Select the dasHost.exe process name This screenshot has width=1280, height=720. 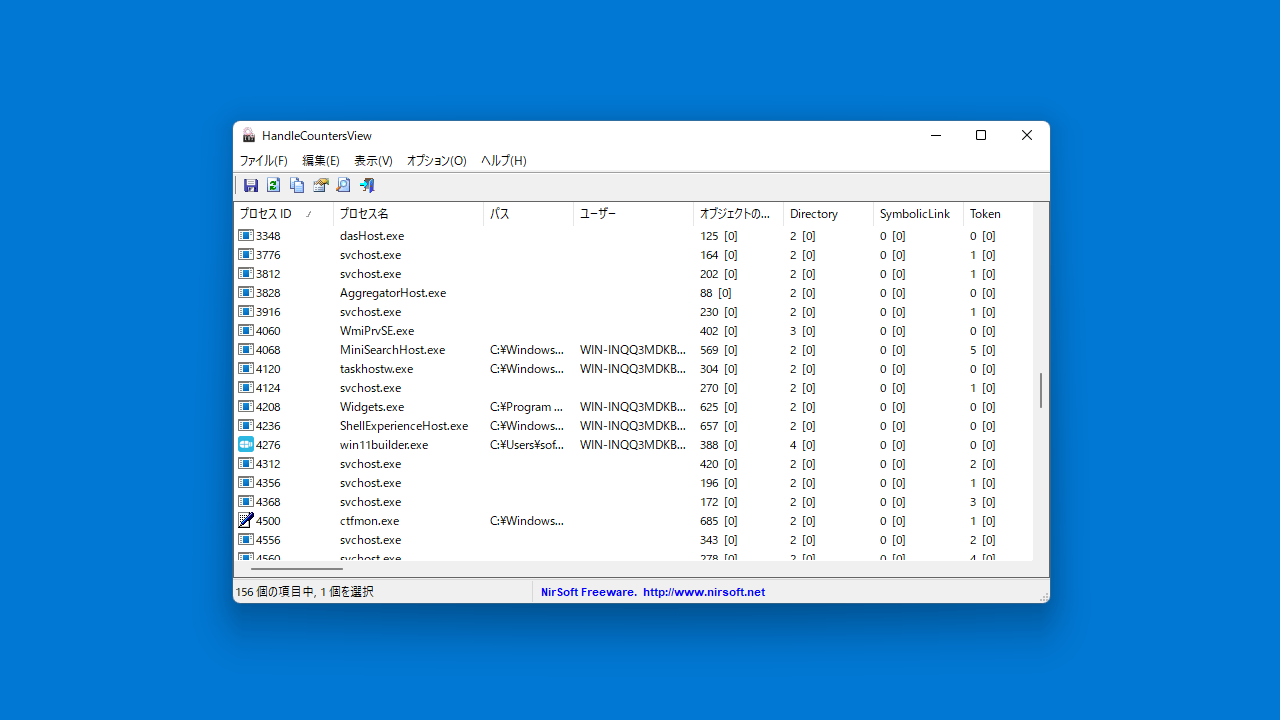click(x=372, y=236)
